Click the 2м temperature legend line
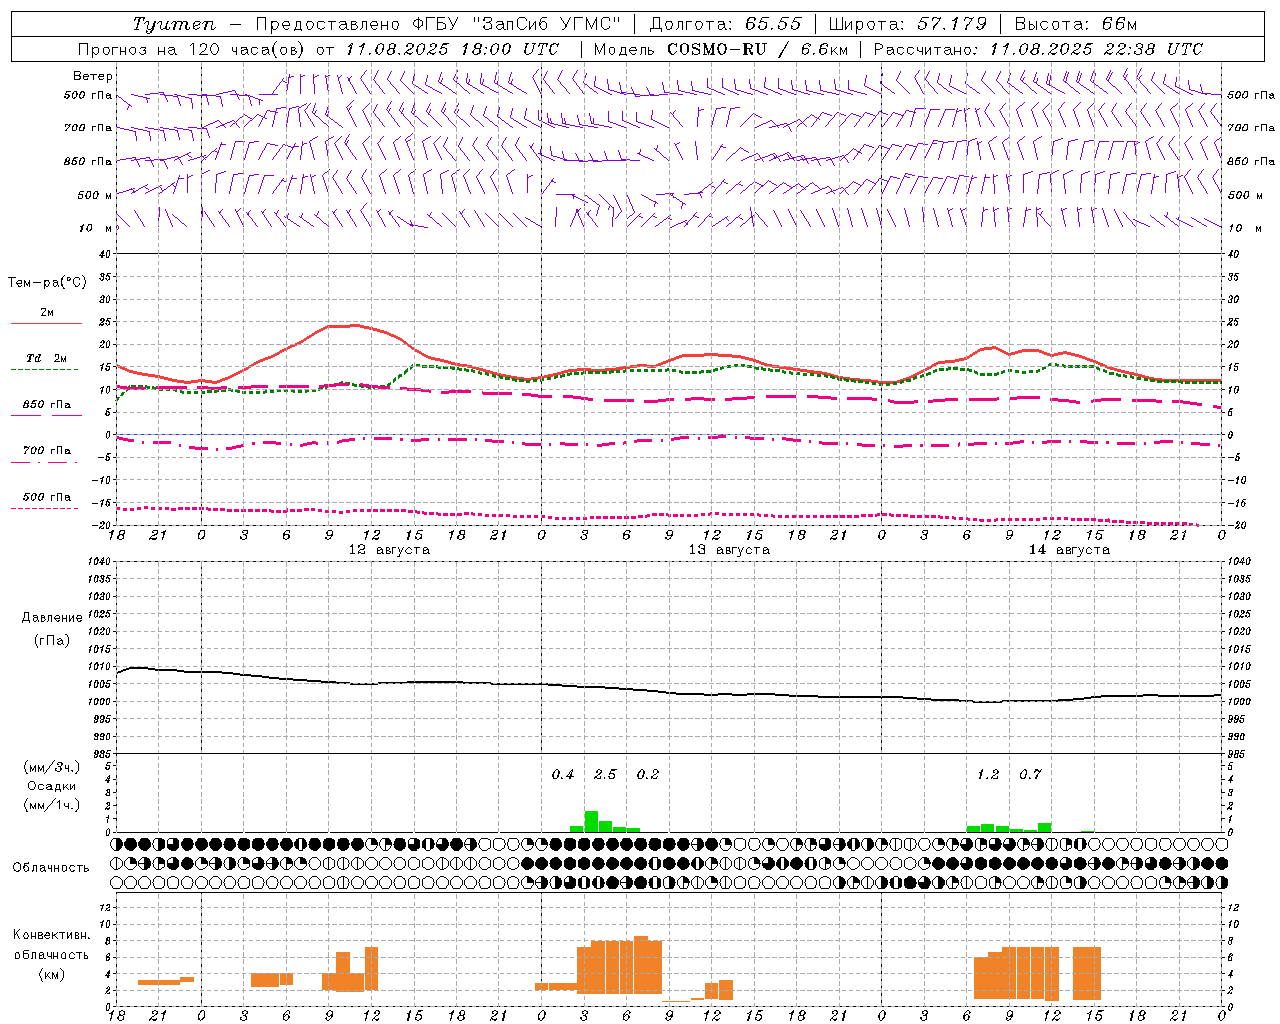 click(x=46, y=317)
